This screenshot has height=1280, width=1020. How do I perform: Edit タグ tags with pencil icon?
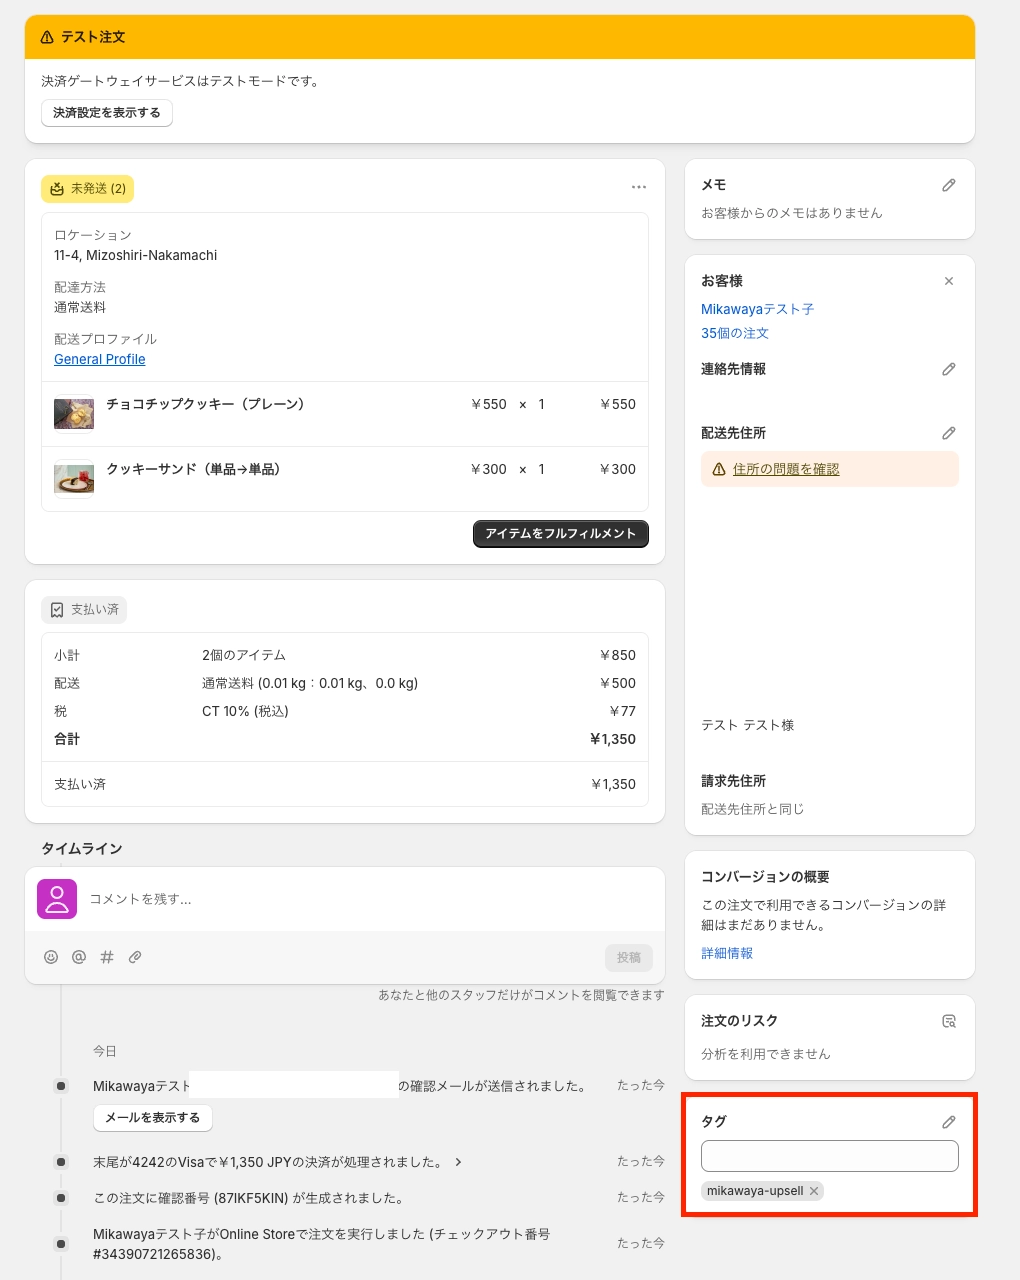click(949, 1122)
